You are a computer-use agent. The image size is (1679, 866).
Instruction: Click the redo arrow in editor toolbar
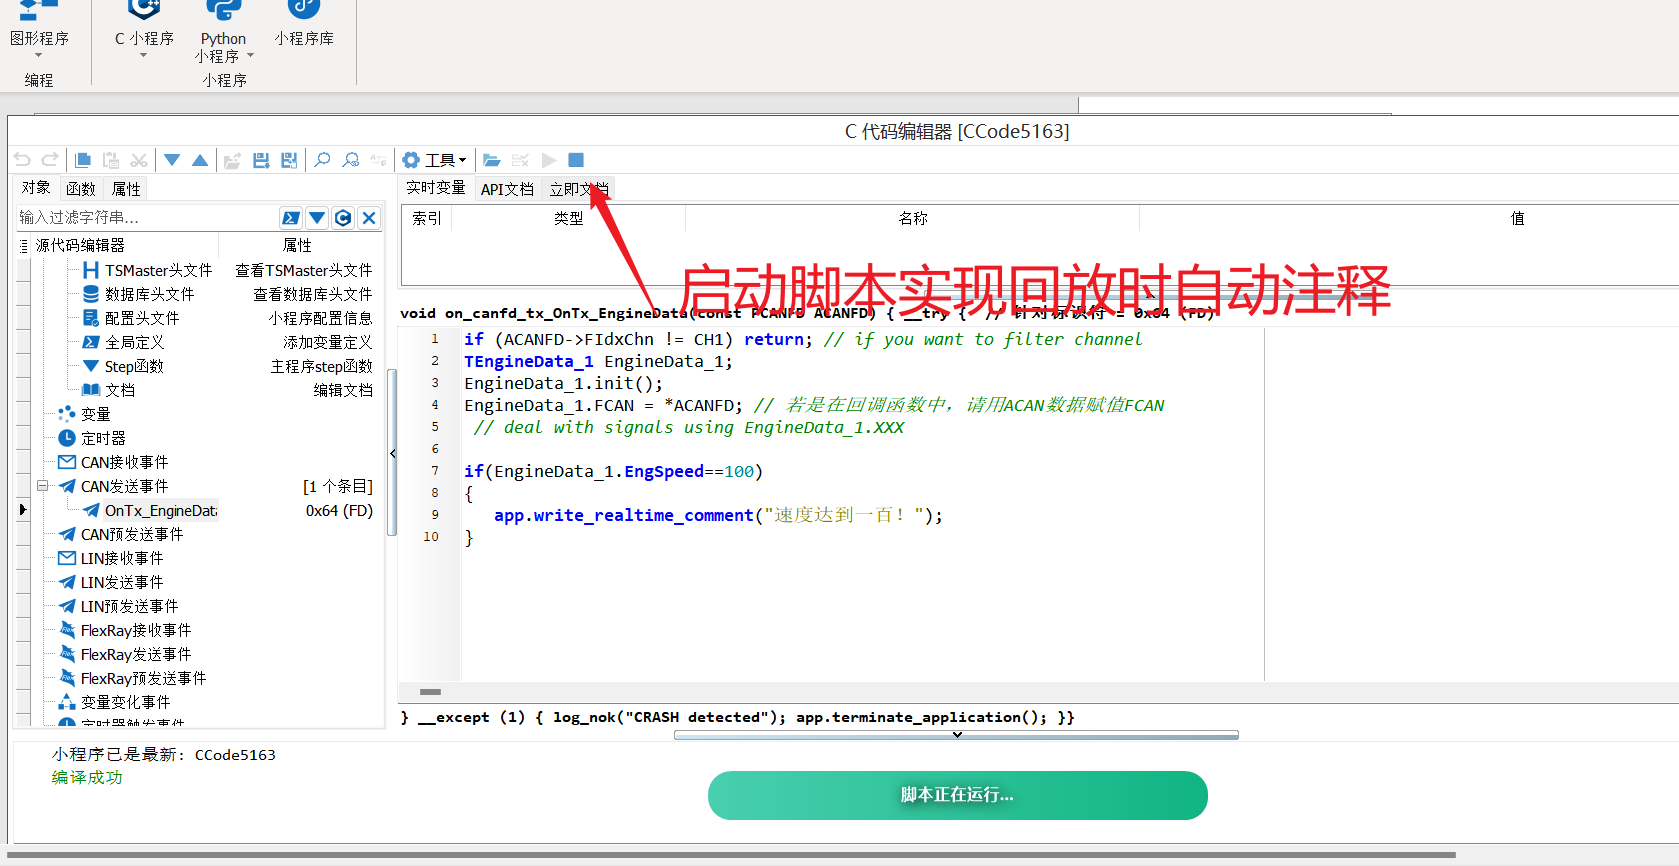50,160
